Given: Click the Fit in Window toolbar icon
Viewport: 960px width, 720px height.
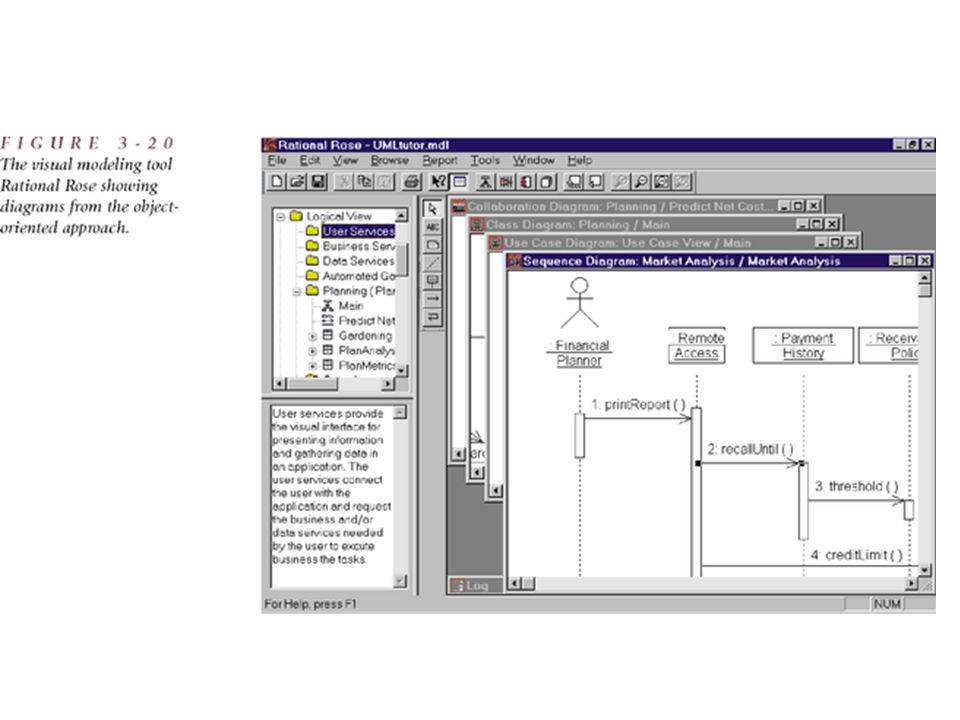Looking at the screenshot, I should tap(662, 181).
